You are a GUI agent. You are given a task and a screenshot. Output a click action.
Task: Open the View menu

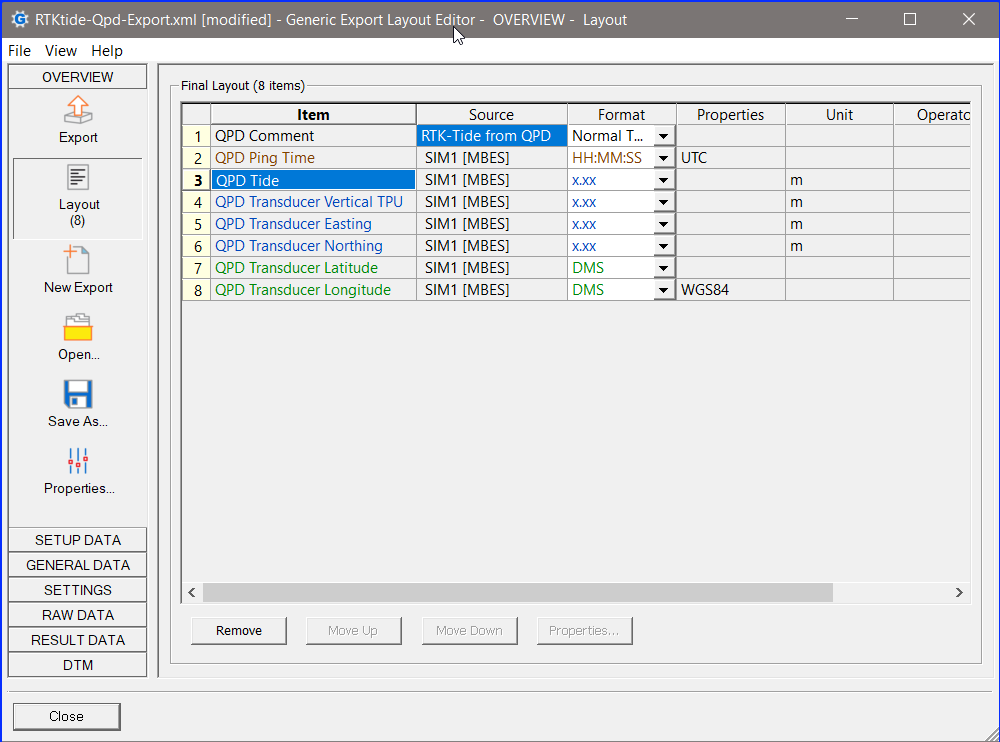[61, 51]
